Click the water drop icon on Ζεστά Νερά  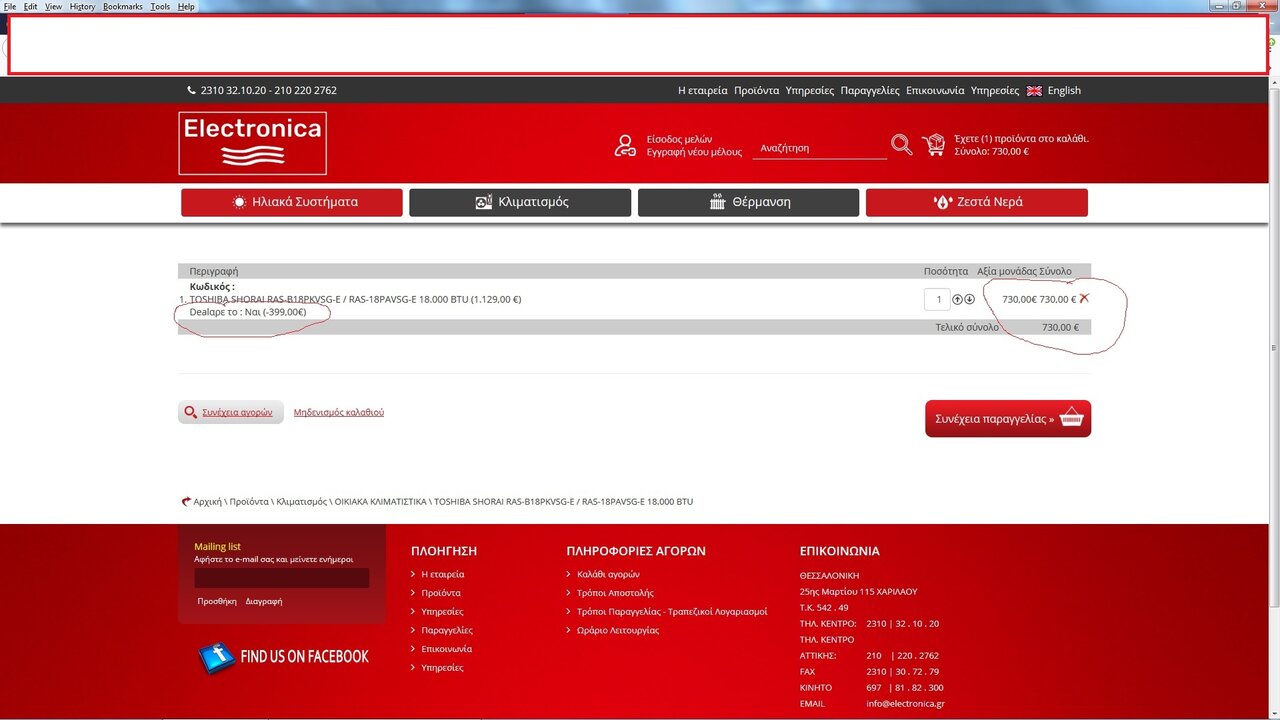tap(942, 202)
